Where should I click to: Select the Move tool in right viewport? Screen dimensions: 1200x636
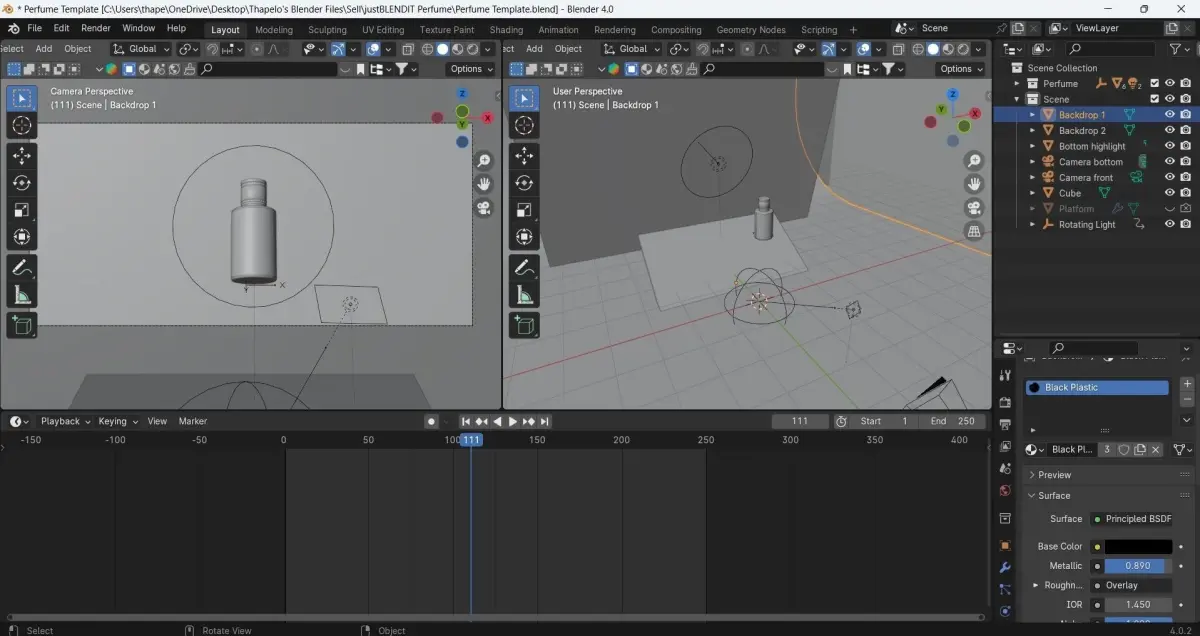click(524, 155)
